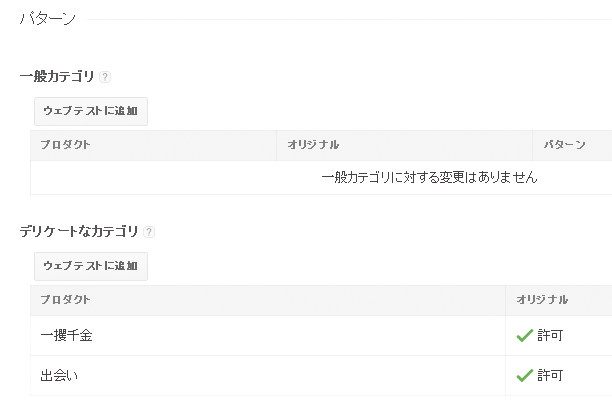The width and height of the screenshot is (612, 408).
Task: Select the 一攫千金 product row
Action: click(321, 335)
